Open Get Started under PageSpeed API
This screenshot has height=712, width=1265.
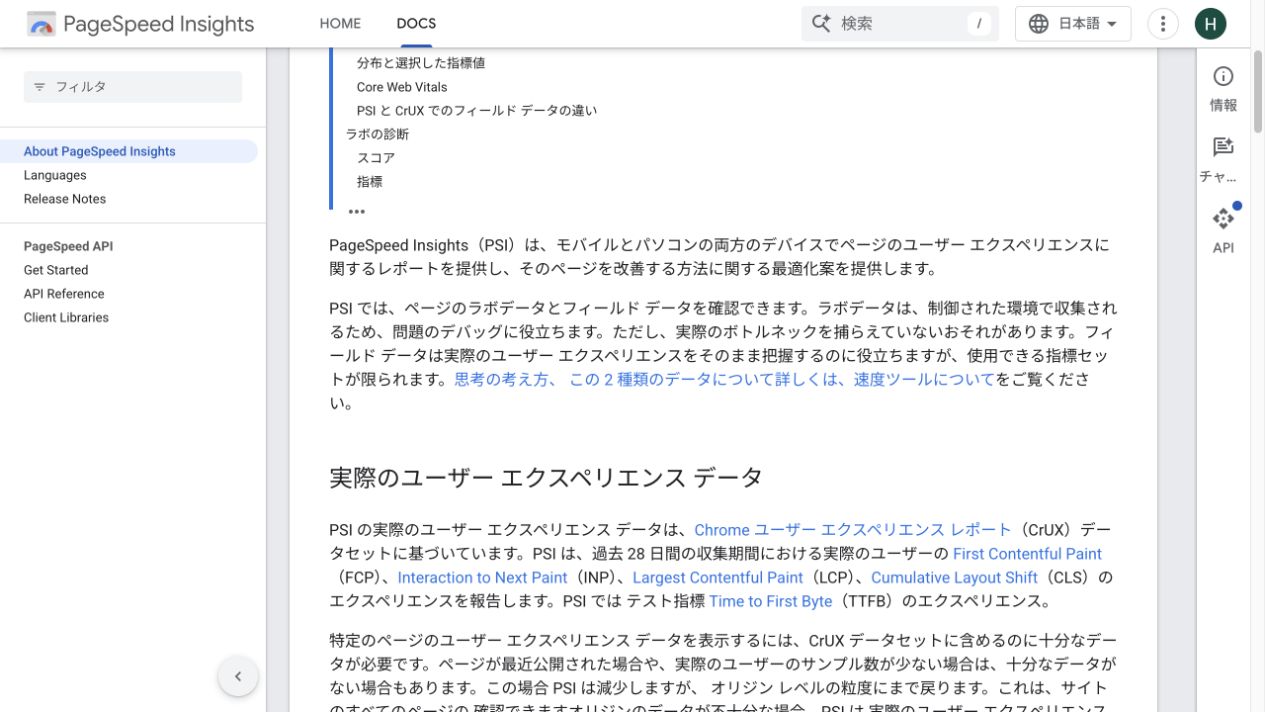click(x=56, y=270)
